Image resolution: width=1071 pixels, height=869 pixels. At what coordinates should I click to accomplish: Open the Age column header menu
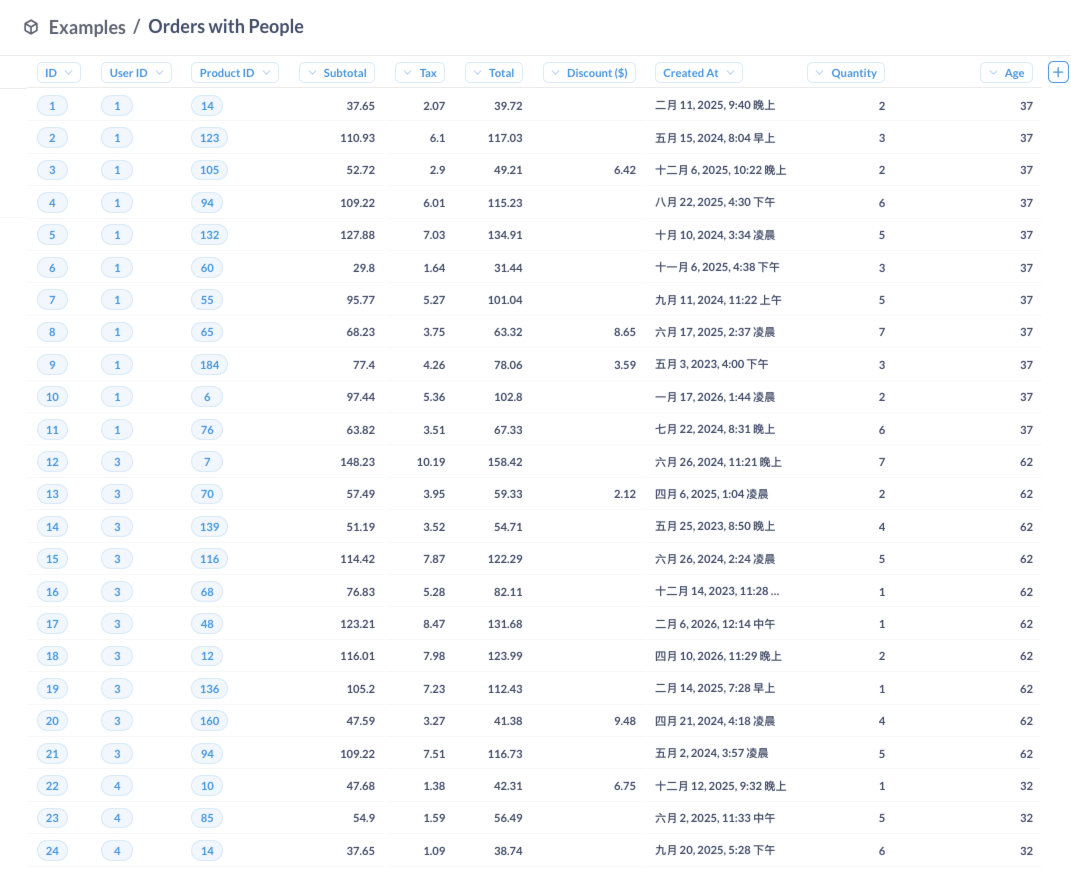coord(1007,72)
